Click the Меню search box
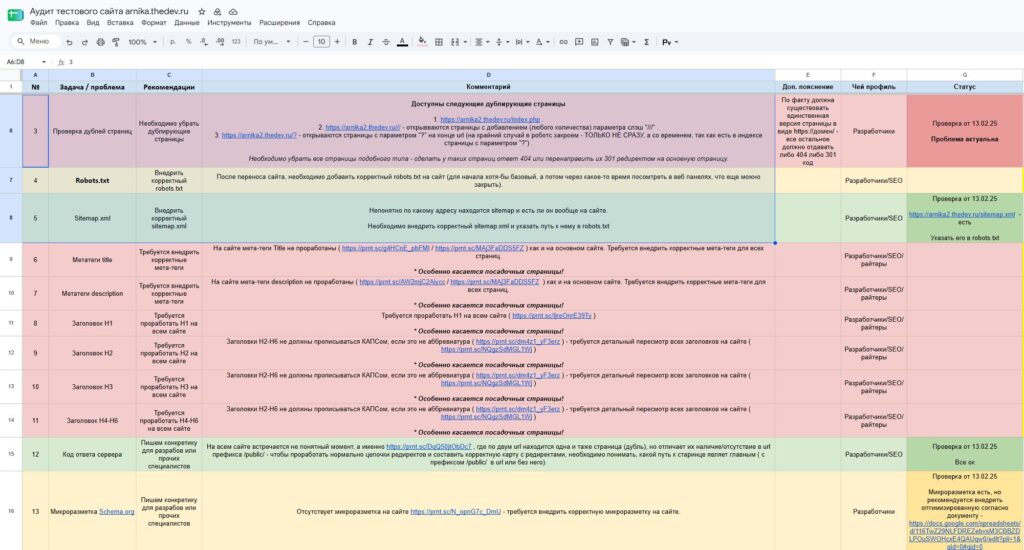 click(34, 42)
